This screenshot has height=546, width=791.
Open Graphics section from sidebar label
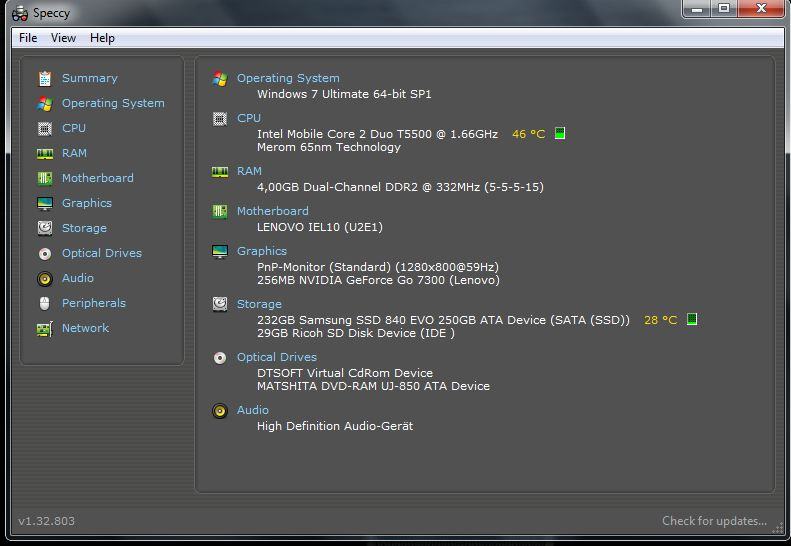tap(87, 203)
